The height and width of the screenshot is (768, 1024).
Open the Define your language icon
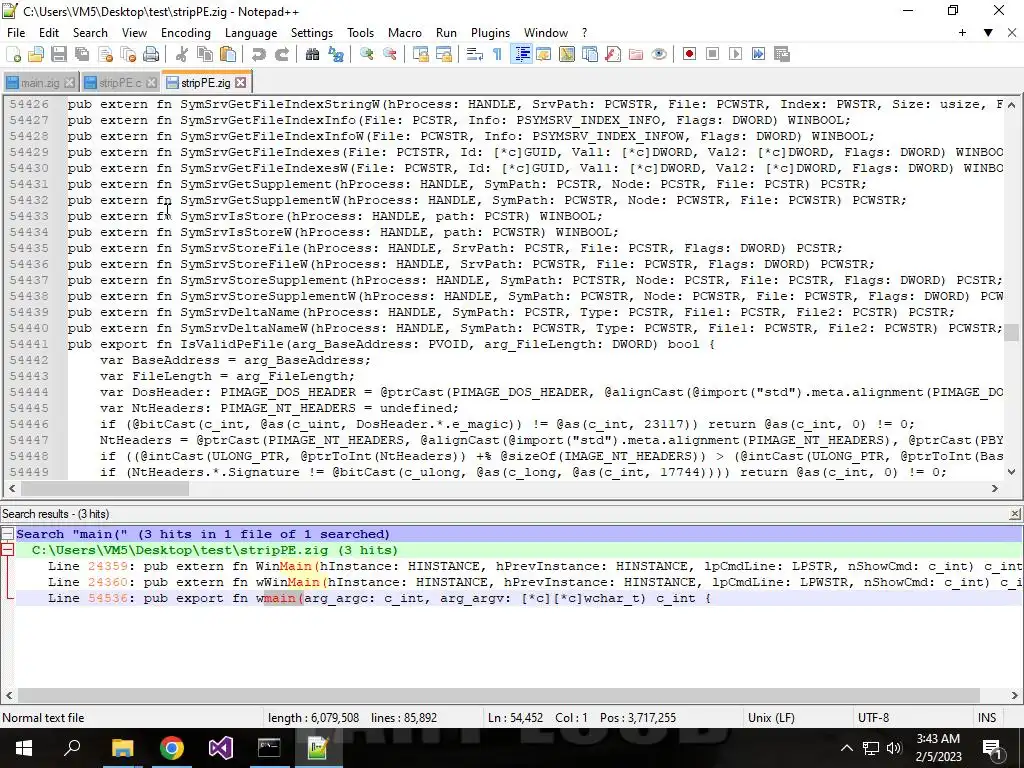tap(543, 54)
